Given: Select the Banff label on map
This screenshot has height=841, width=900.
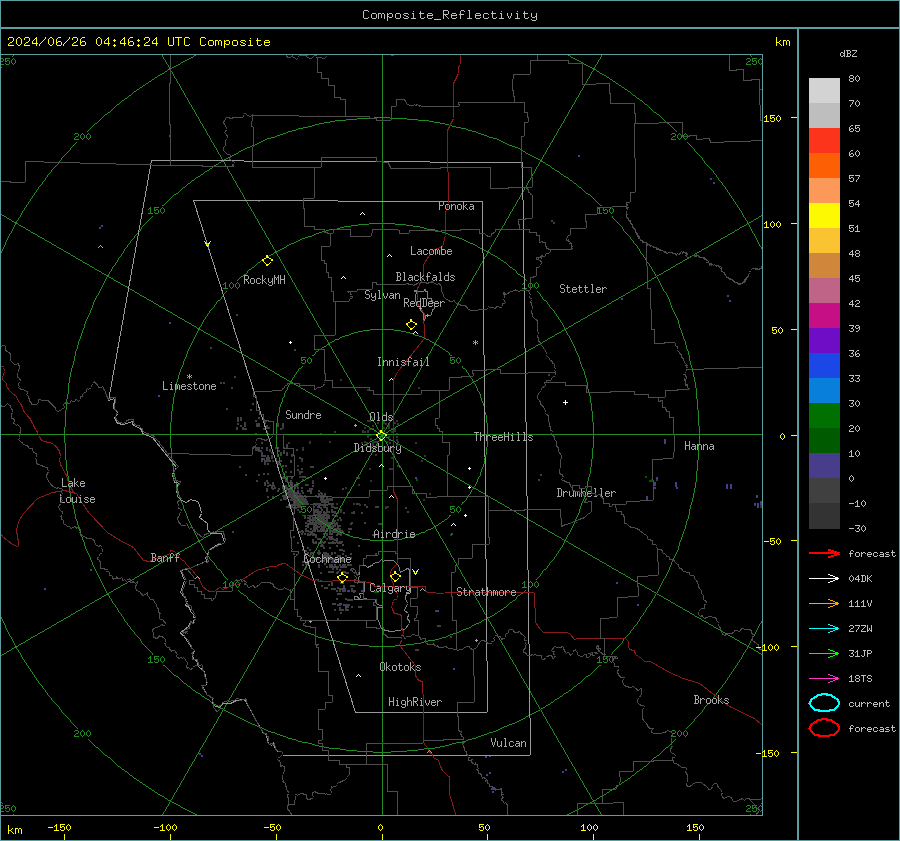Looking at the screenshot, I should 165,557.
